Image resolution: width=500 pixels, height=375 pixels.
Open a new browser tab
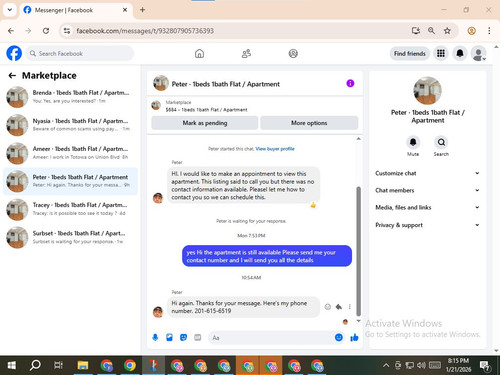[x=142, y=10]
